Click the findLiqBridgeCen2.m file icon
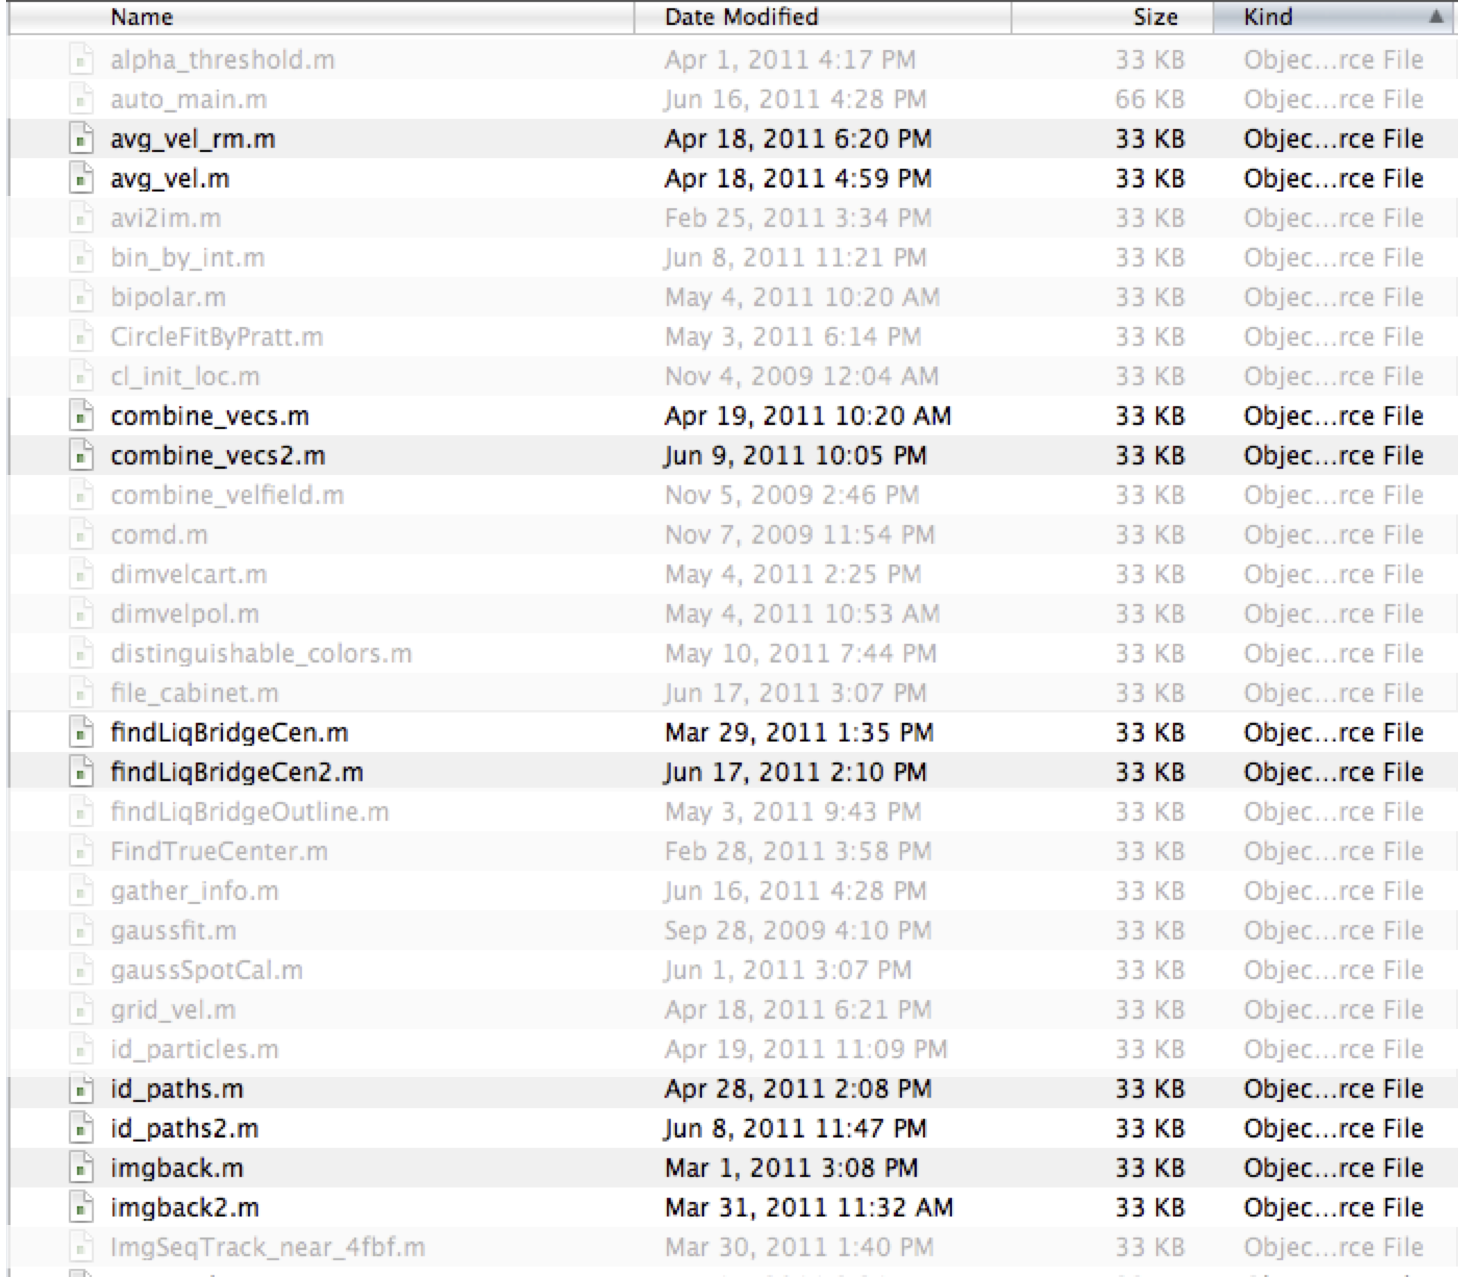The image size is (1458, 1277). pyautogui.click(x=81, y=772)
